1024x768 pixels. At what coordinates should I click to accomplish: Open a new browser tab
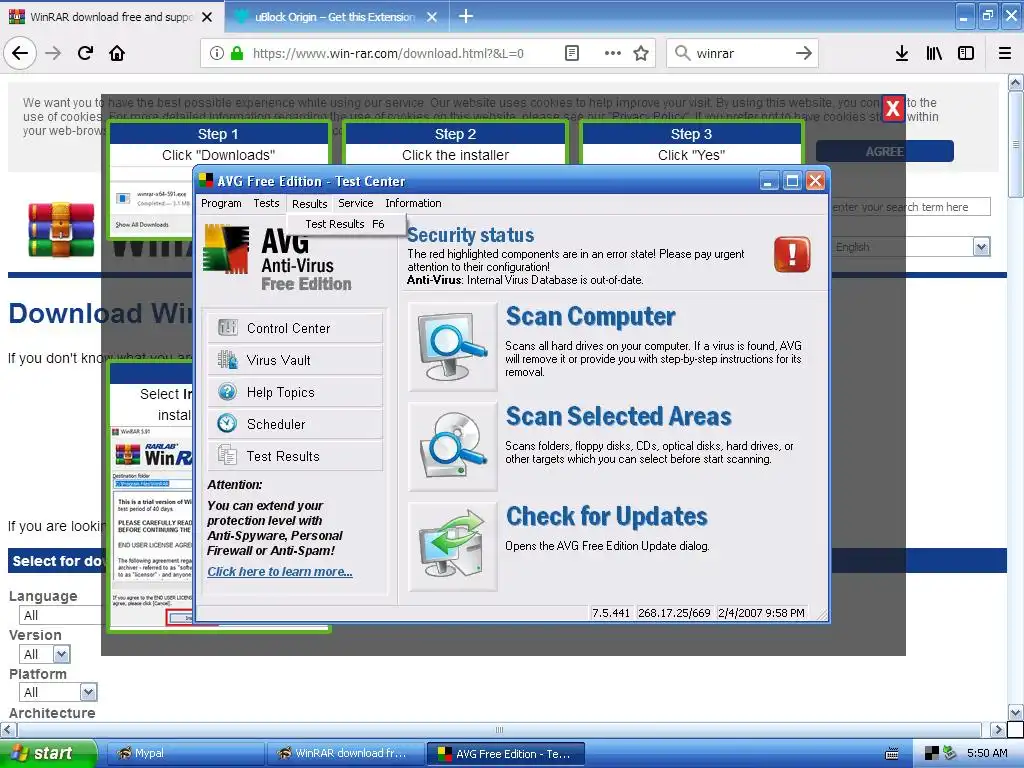coord(466,16)
